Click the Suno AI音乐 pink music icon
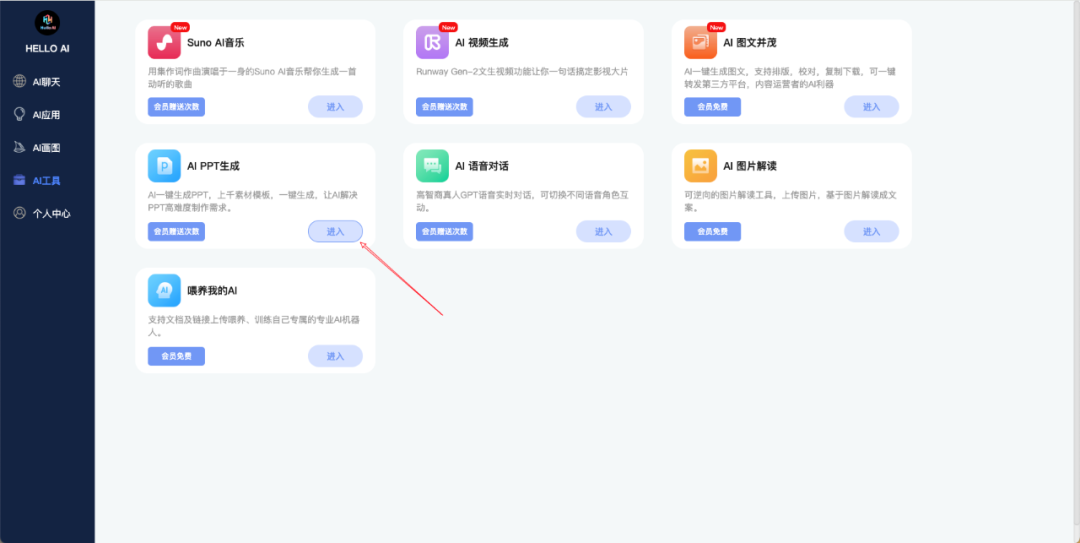 click(164, 42)
